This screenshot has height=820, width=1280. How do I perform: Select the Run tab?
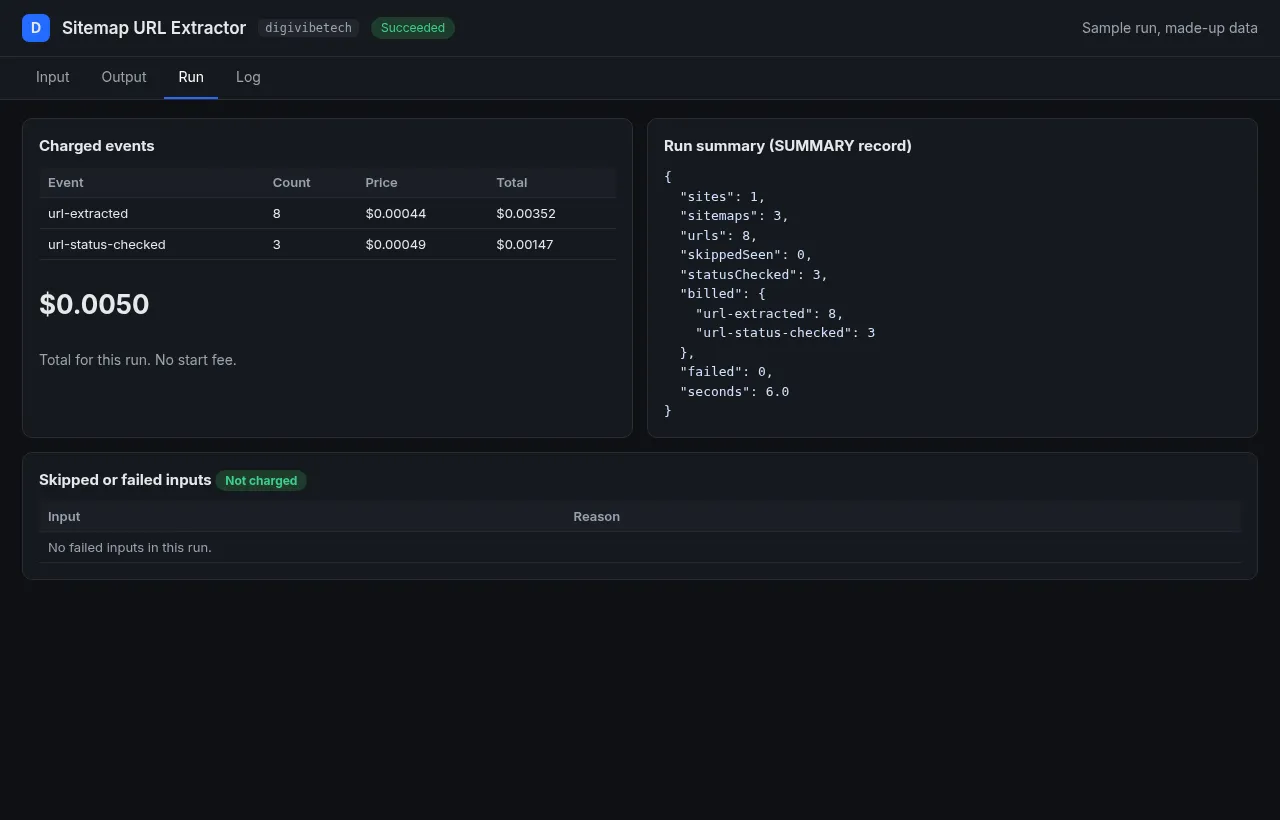pos(191,77)
